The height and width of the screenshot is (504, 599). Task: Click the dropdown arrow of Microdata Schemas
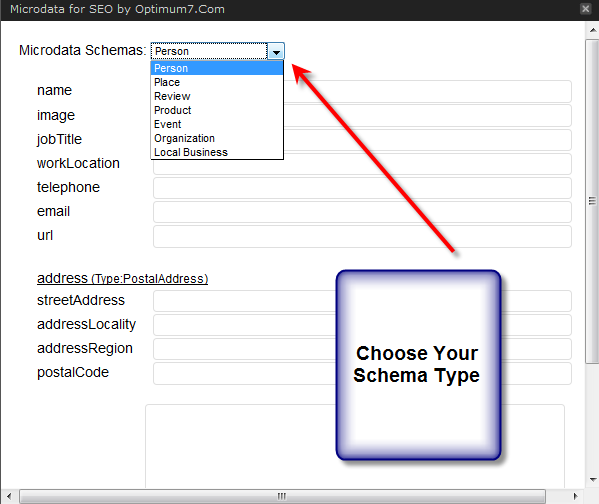(x=276, y=51)
